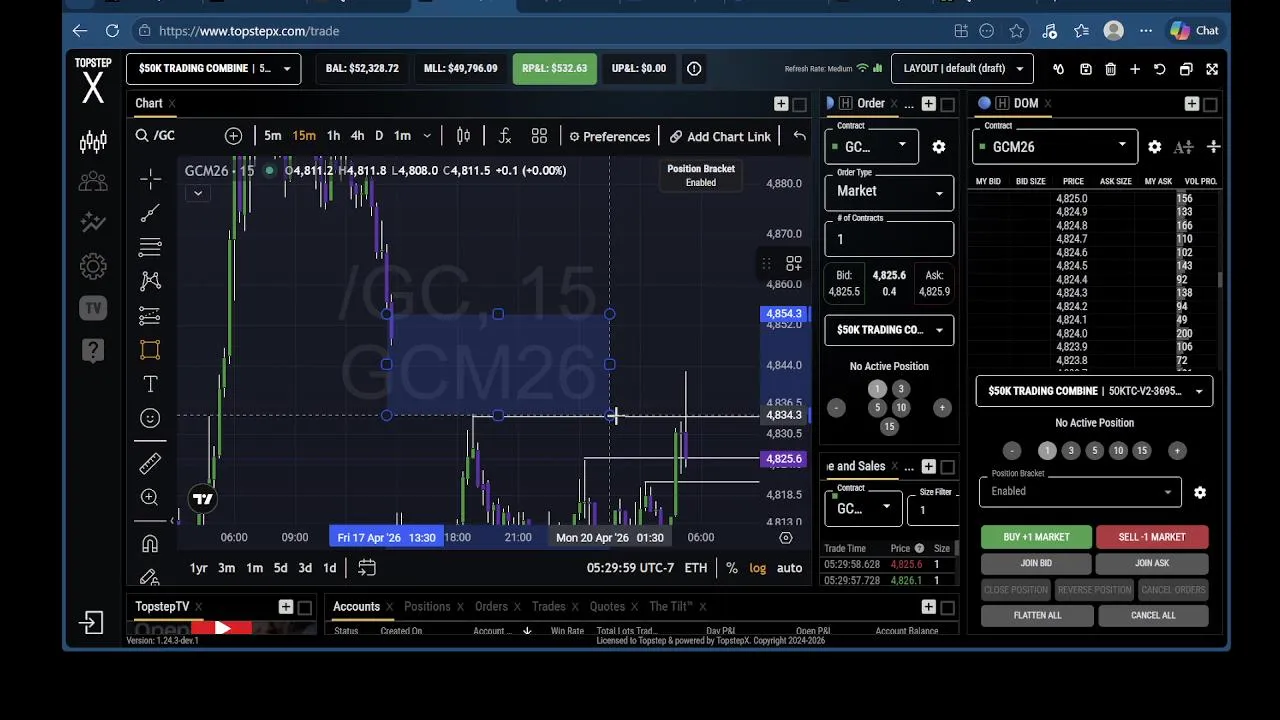This screenshot has height=720, width=1280.
Task: Expand the timeframe list chevron
Action: coord(427,136)
